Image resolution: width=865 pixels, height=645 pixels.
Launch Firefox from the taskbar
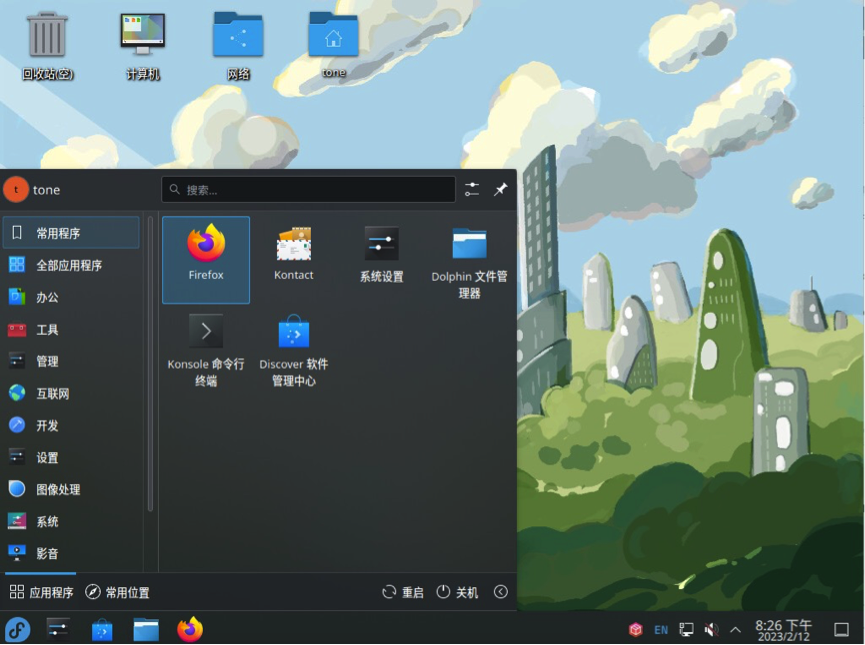(190, 629)
